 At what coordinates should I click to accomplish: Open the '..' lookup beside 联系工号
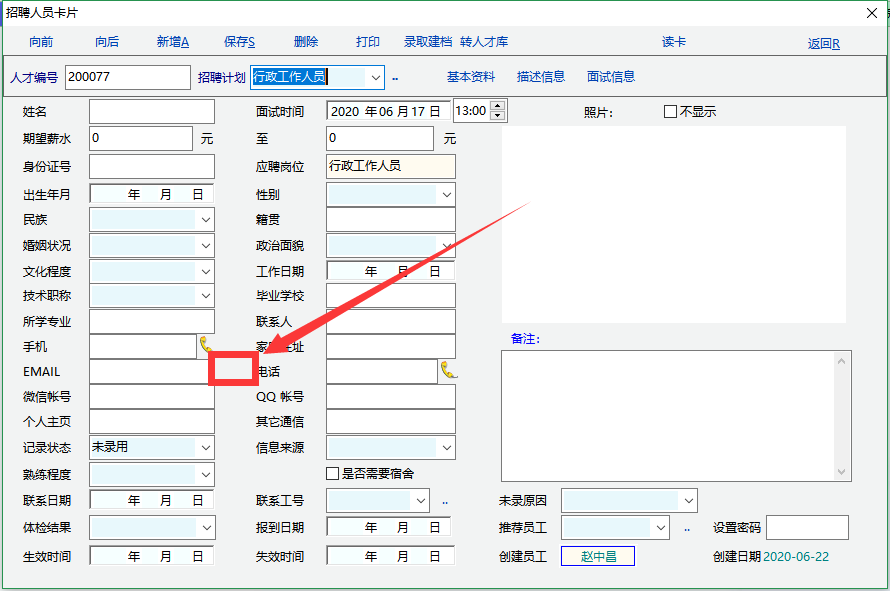(445, 502)
